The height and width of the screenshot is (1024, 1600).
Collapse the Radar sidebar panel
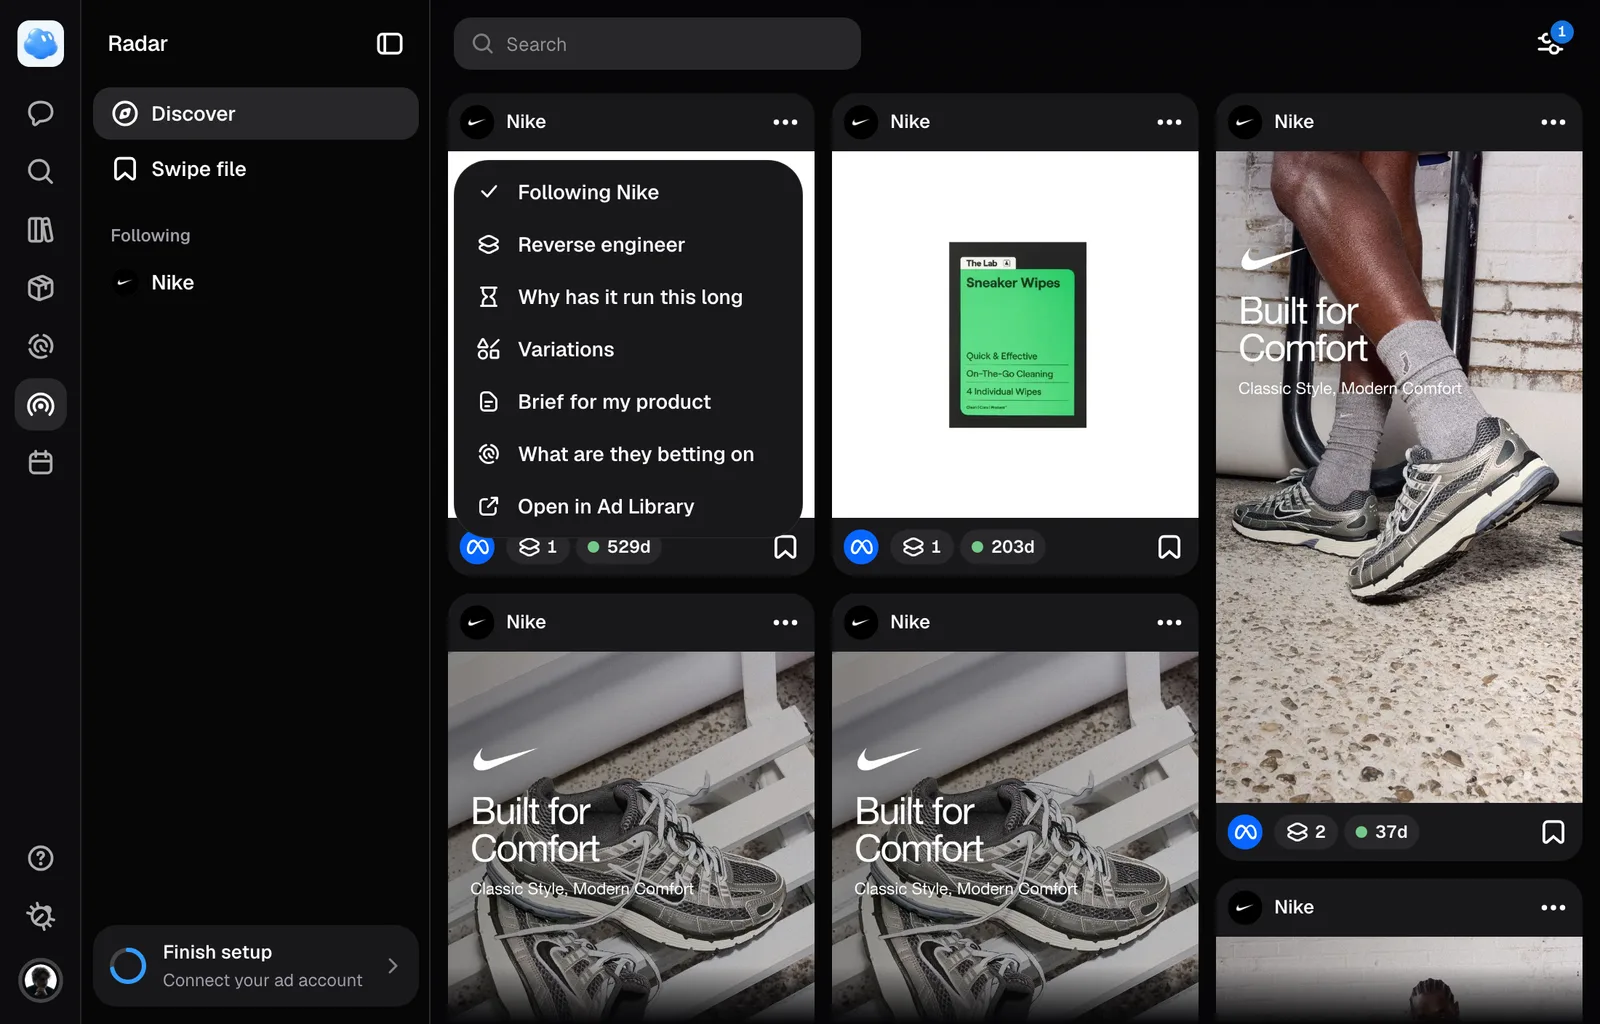pos(389,43)
